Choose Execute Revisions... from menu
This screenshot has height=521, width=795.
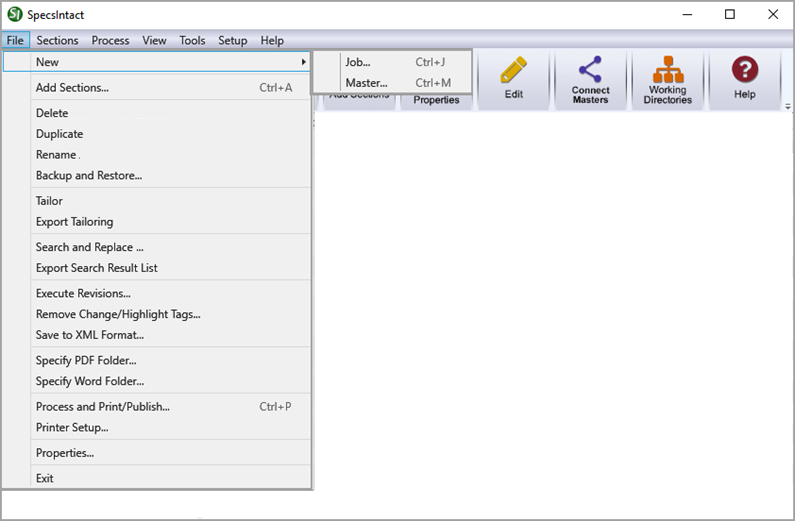pyautogui.click(x=83, y=294)
